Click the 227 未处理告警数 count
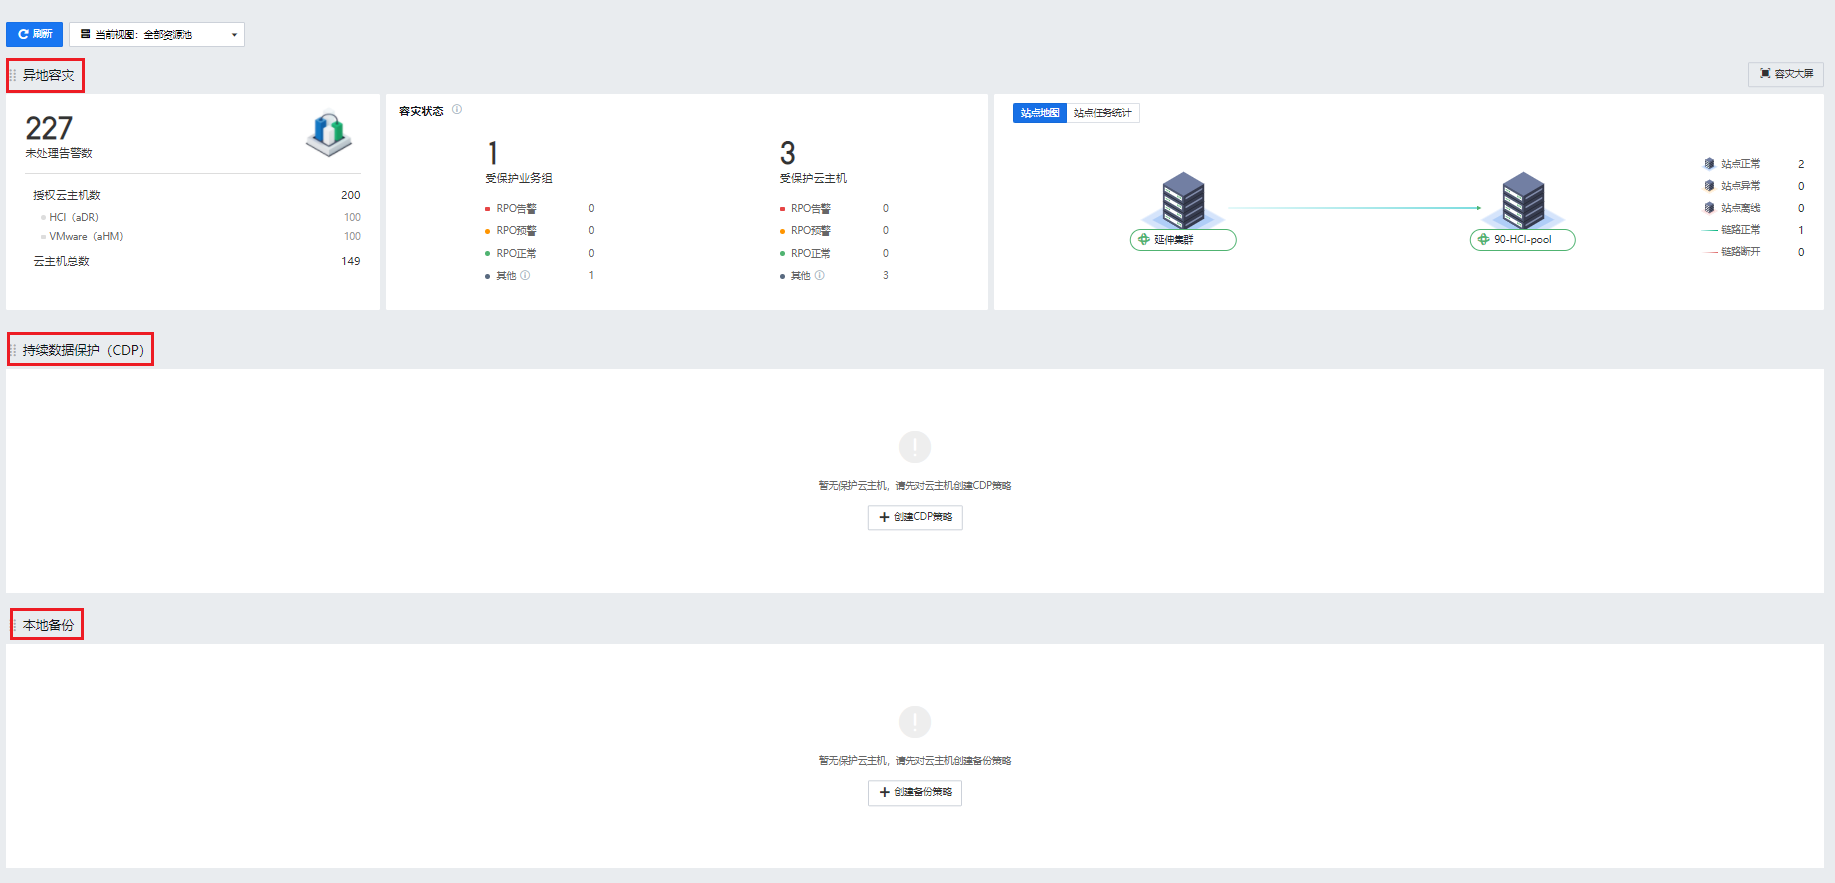This screenshot has width=1835, height=883. [49, 128]
